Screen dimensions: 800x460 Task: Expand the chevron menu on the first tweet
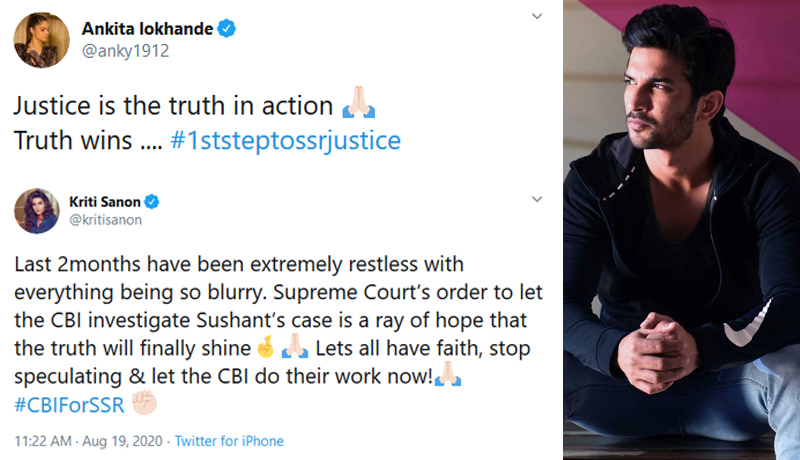pos(537,18)
